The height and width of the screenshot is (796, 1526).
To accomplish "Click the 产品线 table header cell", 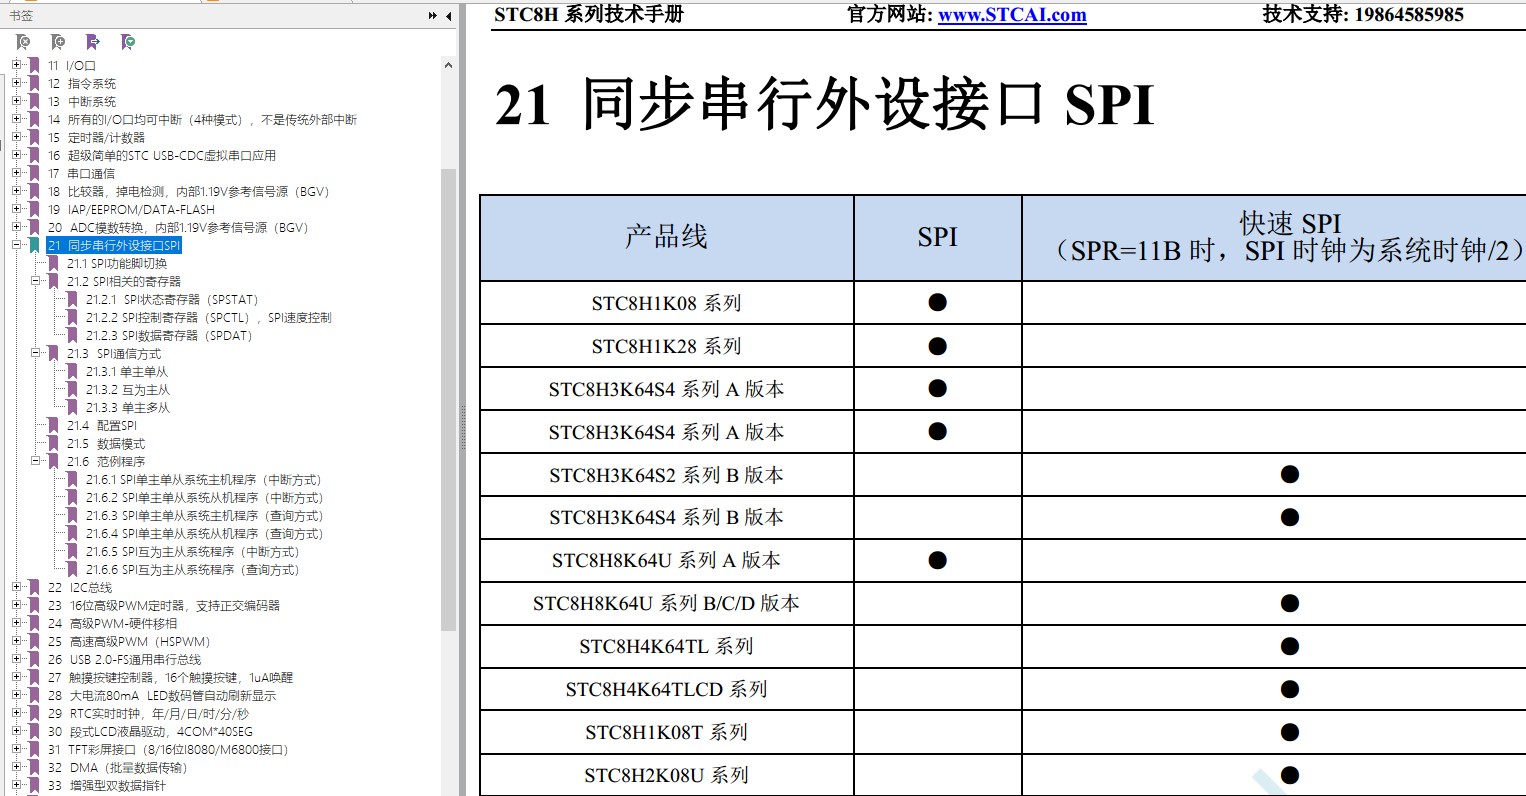I will [x=666, y=237].
